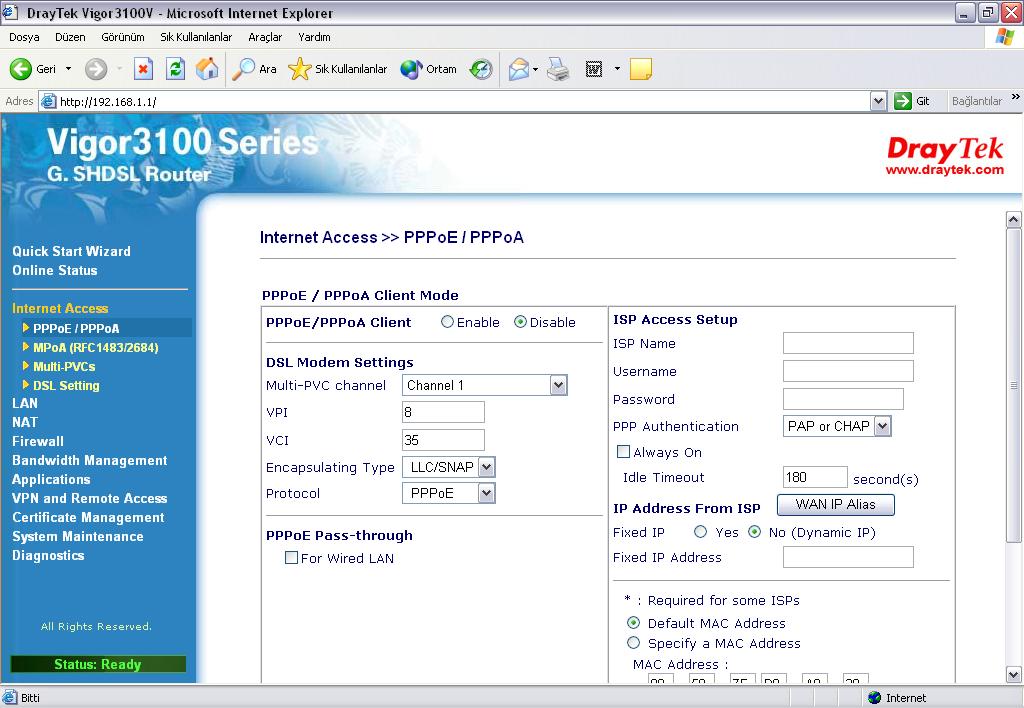Viewport: 1024px width, 708px height.
Task: Open the PPP Authentication dropdown
Action: (x=882, y=426)
